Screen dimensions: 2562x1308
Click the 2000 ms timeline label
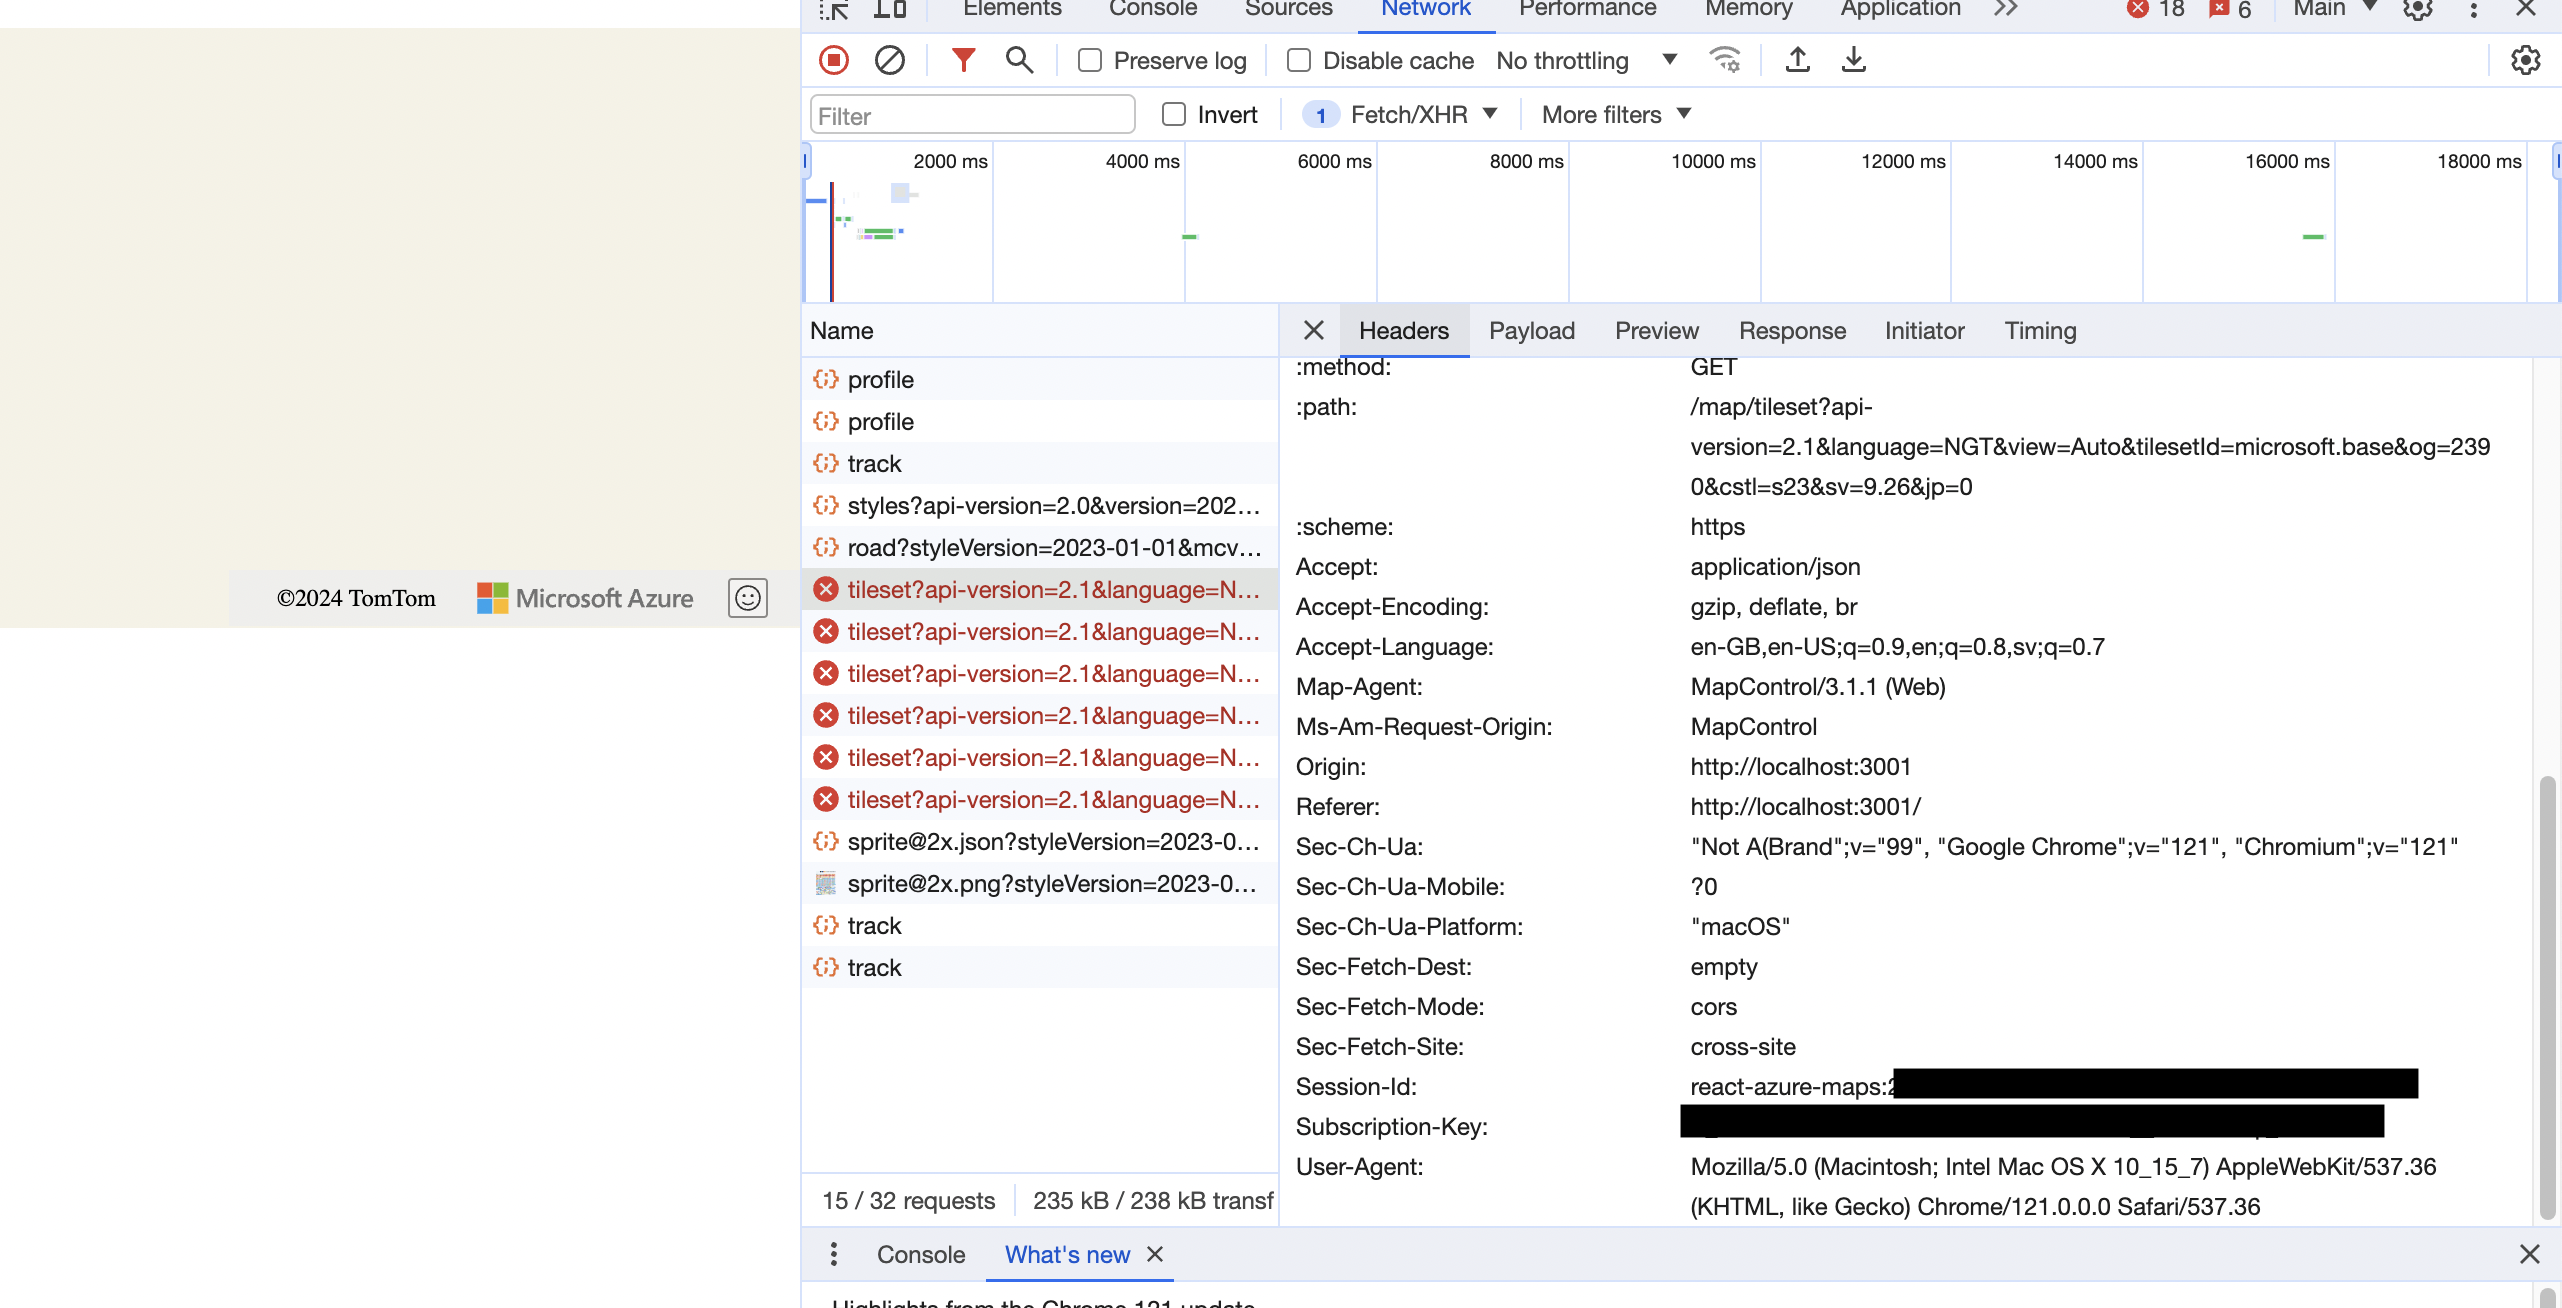950,161
